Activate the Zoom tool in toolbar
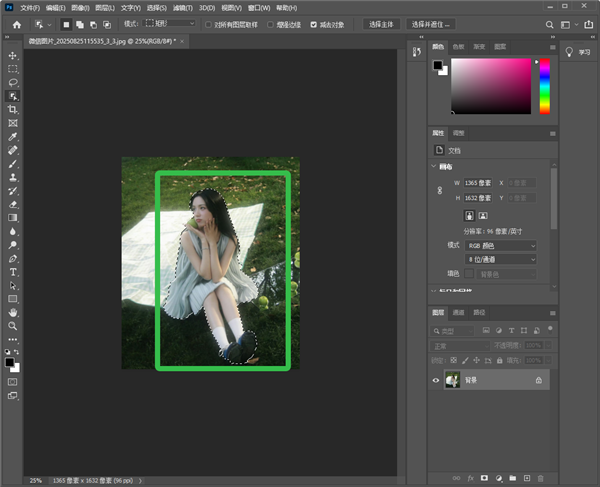Image resolution: width=600 pixels, height=487 pixels. tap(13, 325)
